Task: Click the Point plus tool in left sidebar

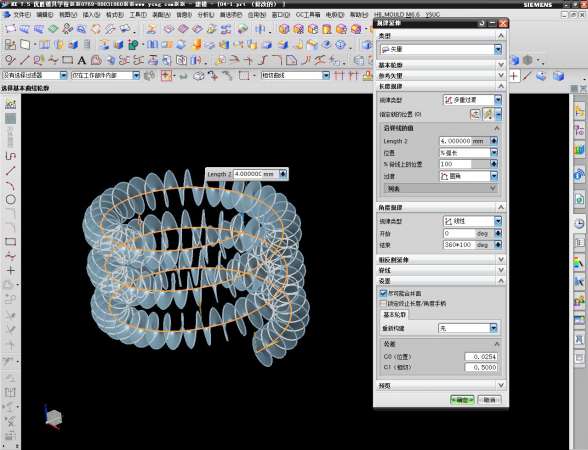Action: coord(10,270)
